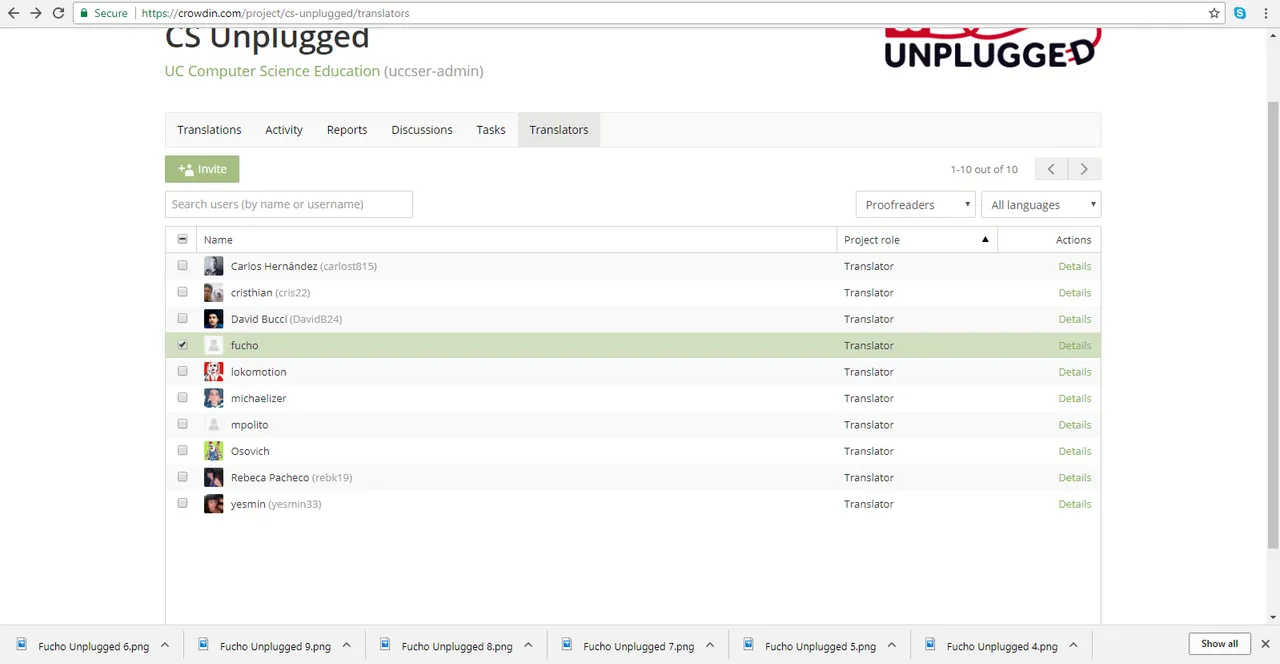Image resolution: width=1280 pixels, height=664 pixels.
Task: Switch to the Activity tab
Action: point(284,130)
